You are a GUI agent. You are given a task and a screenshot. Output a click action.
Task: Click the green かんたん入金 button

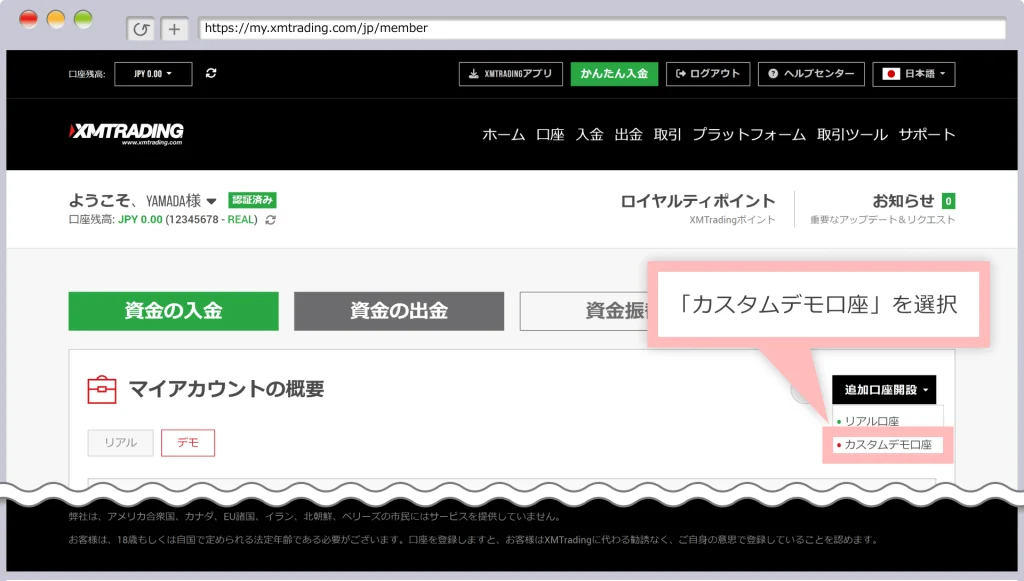point(614,74)
